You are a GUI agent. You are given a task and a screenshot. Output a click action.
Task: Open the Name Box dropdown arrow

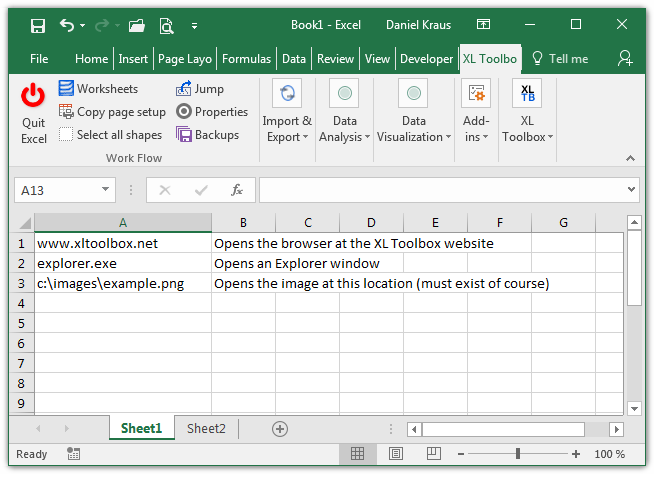(105, 190)
